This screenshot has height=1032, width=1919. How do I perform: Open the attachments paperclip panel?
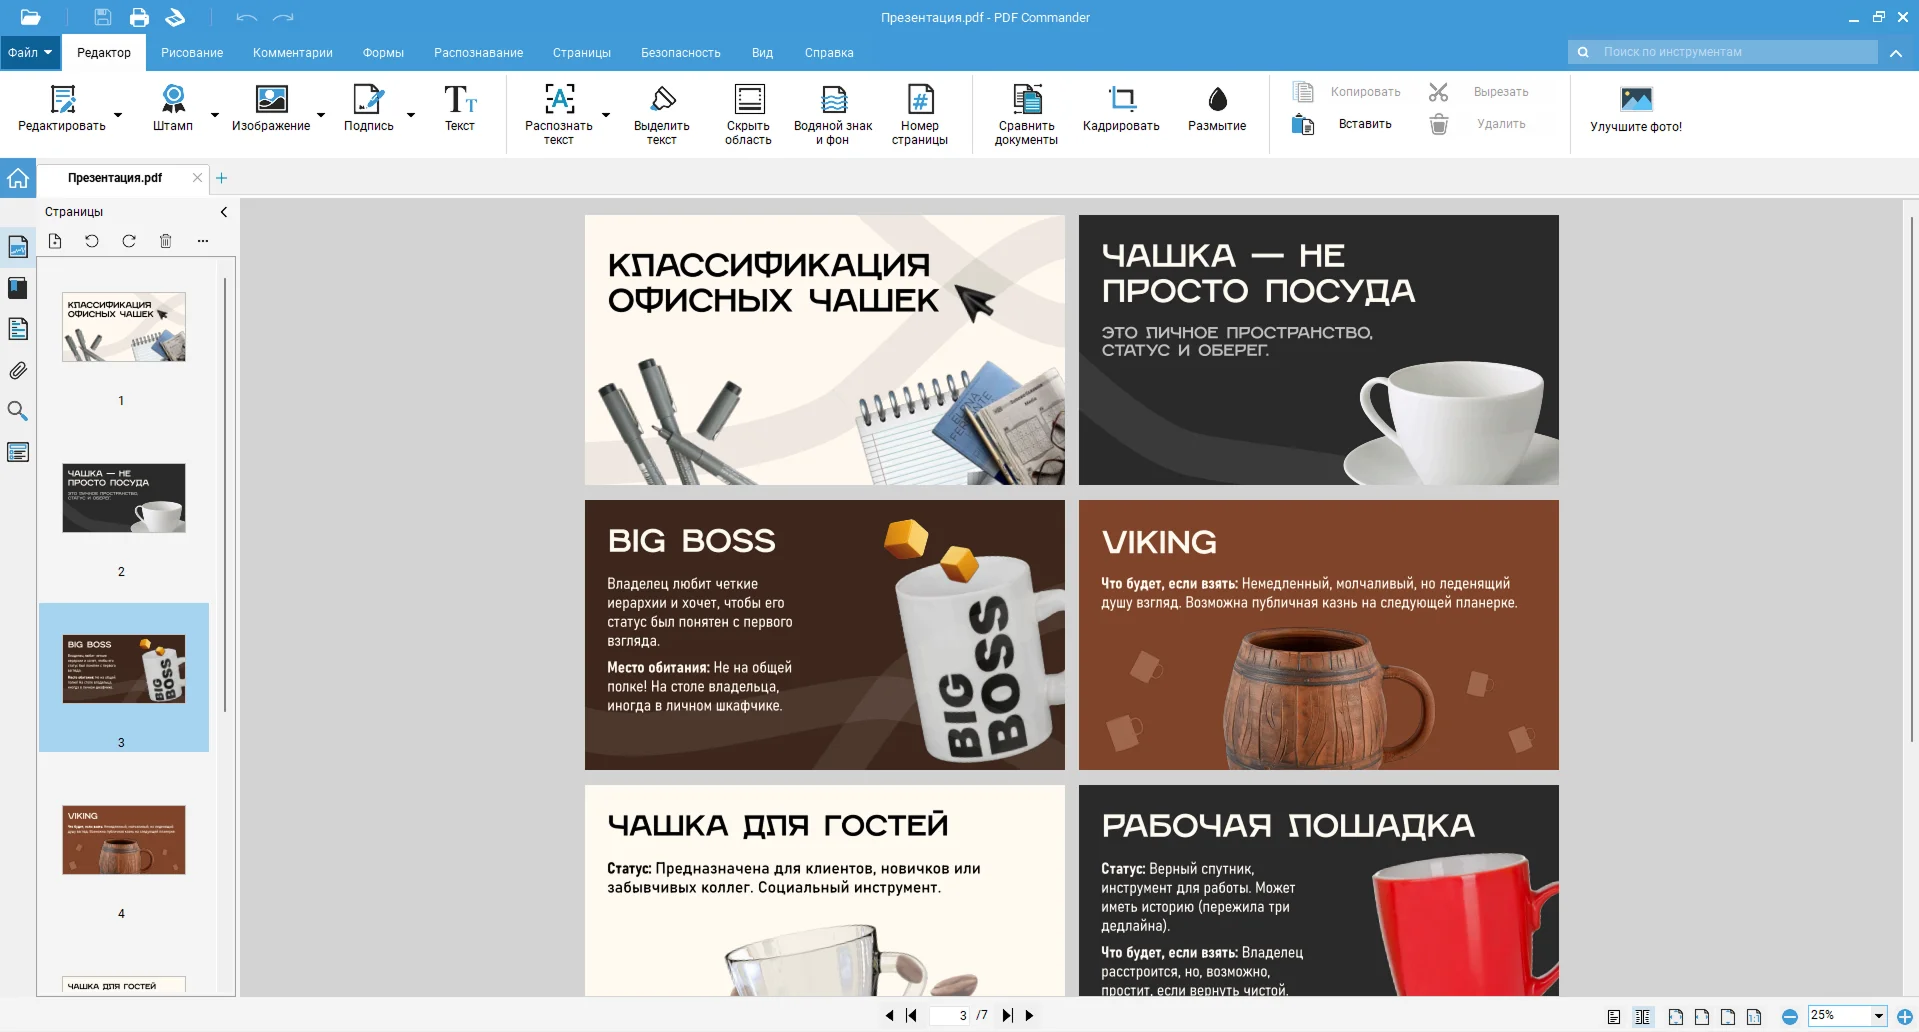(x=18, y=370)
